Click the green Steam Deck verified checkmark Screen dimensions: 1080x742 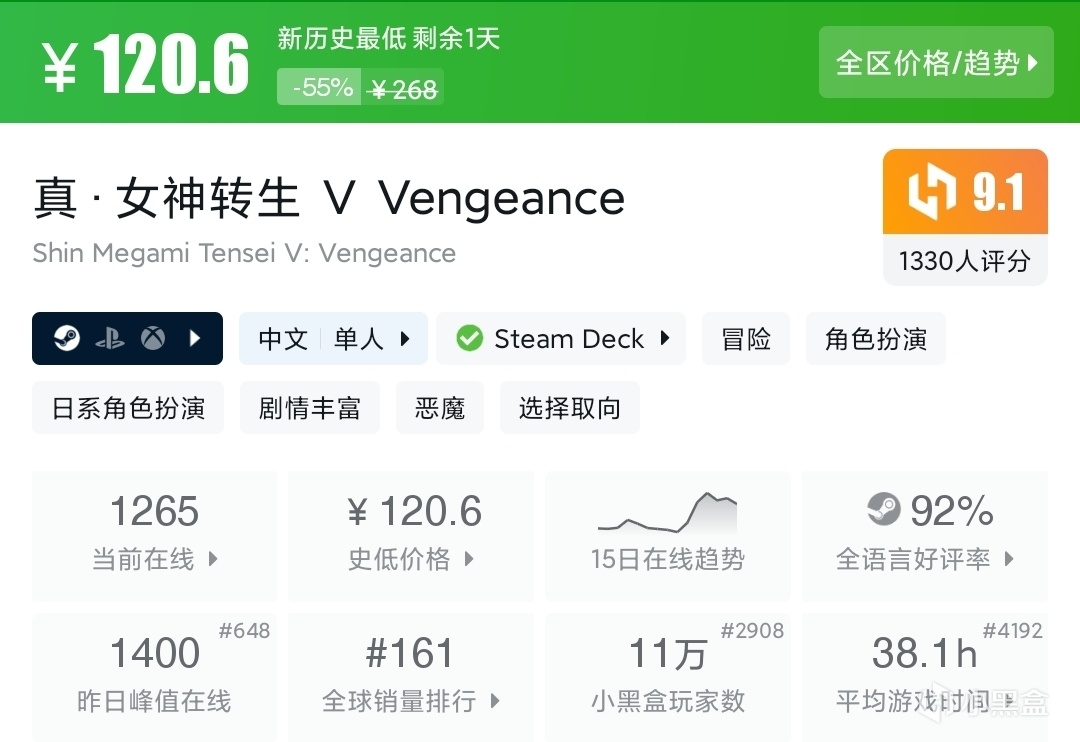click(469, 339)
